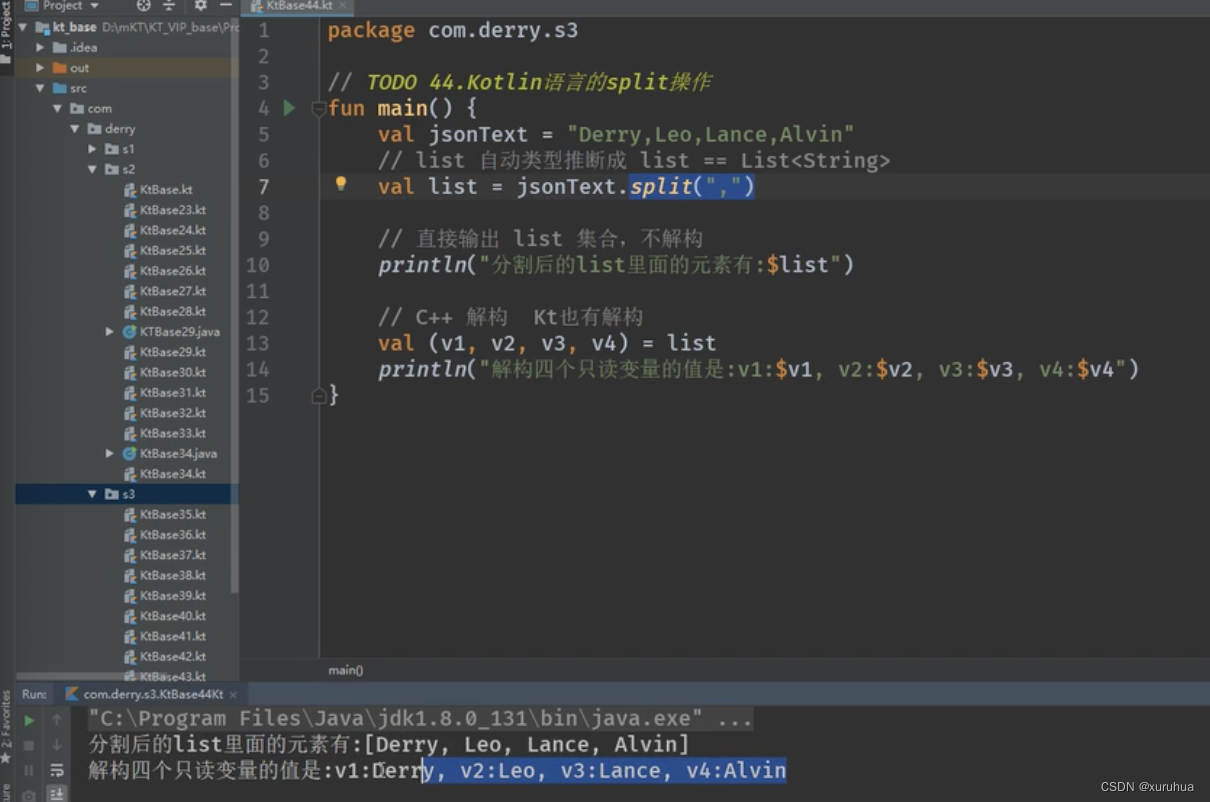Click the Stop square button in Run panel
The image size is (1210, 802).
[x=29, y=745]
